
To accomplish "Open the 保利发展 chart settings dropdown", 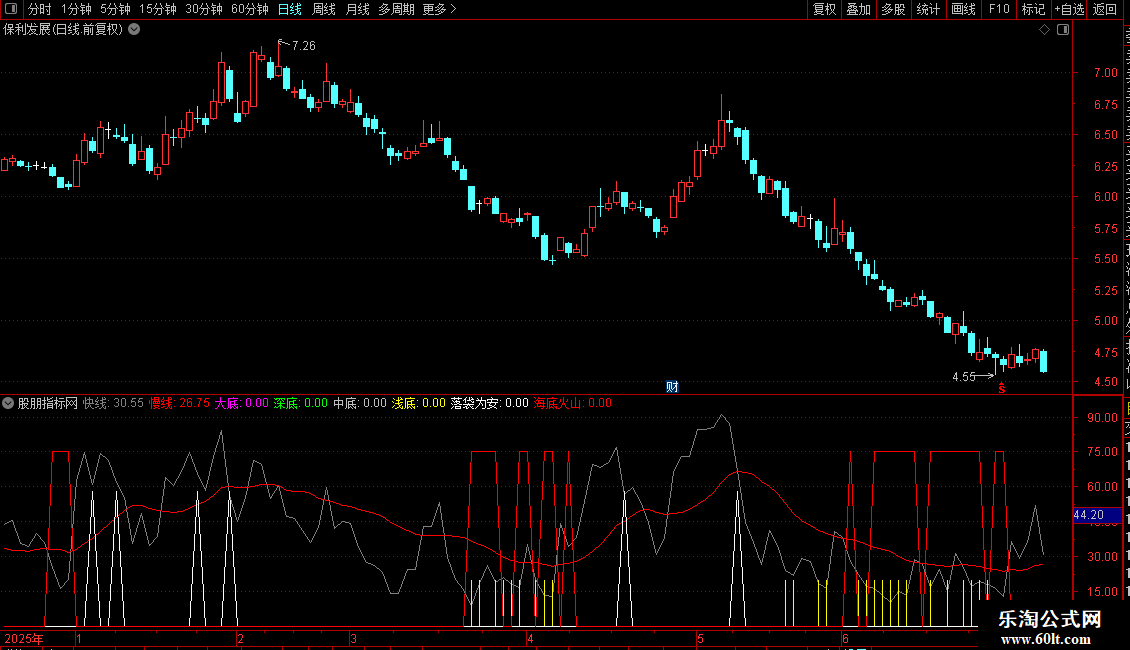I will tap(134, 30).
